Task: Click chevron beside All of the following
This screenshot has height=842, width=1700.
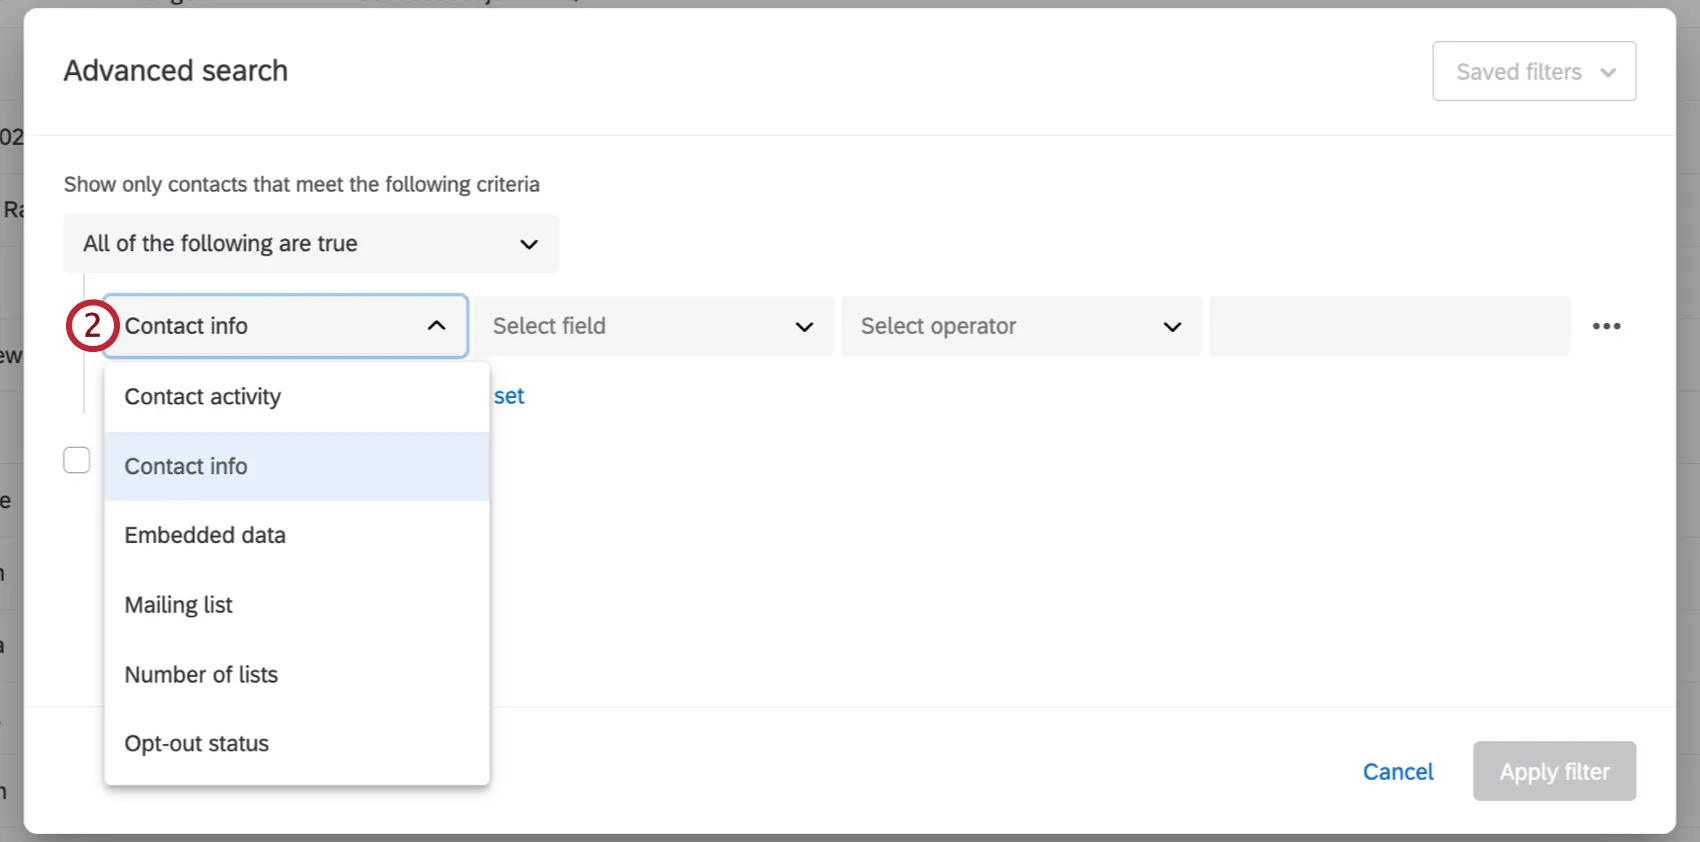Action: tap(529, 244)
